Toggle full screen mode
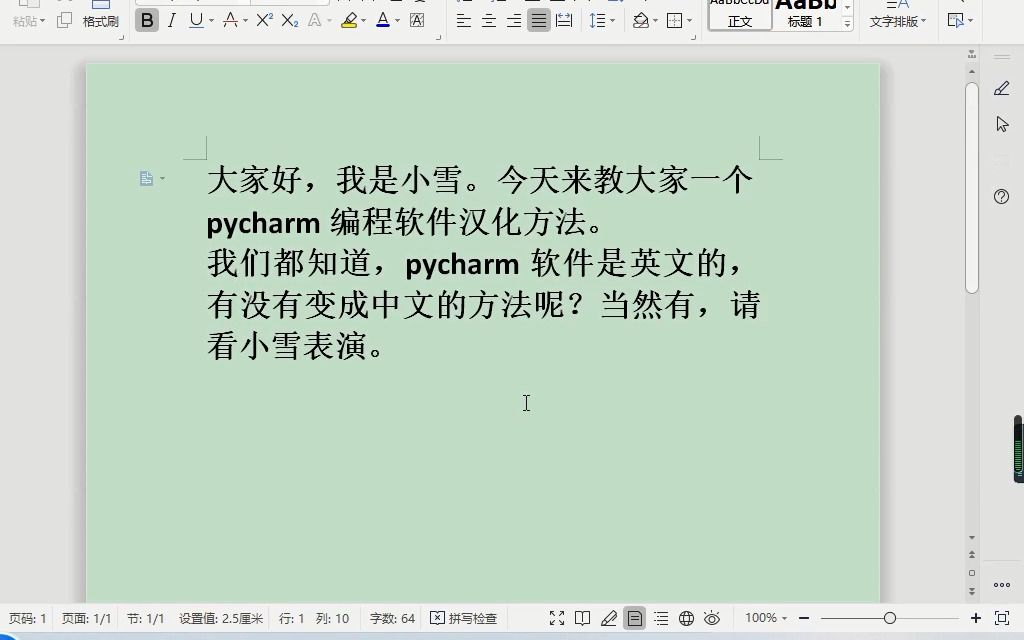The height and width of the screenshot is (640, 1024). point(556,617)
